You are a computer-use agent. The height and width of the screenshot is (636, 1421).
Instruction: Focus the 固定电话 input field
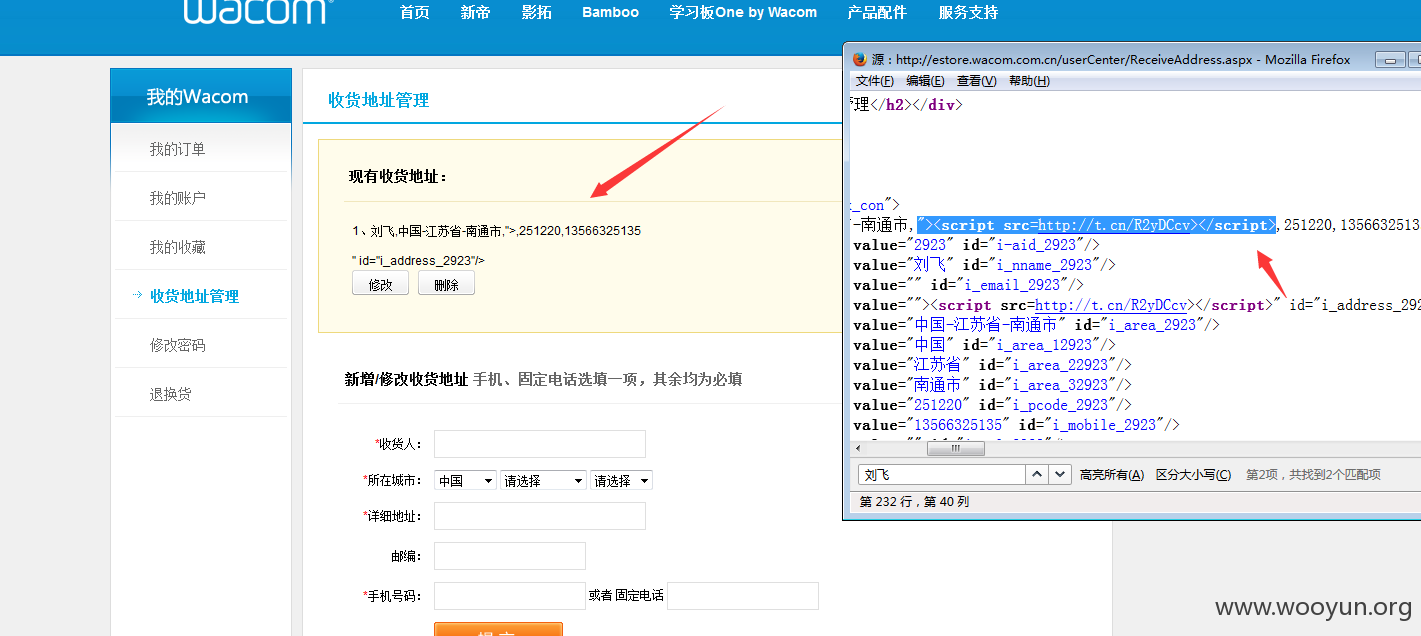pos(743,596)
